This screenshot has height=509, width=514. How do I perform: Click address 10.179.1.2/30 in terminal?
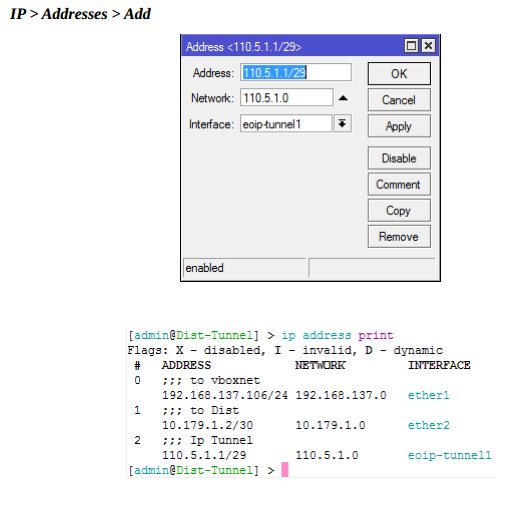[x=208, y=425]
